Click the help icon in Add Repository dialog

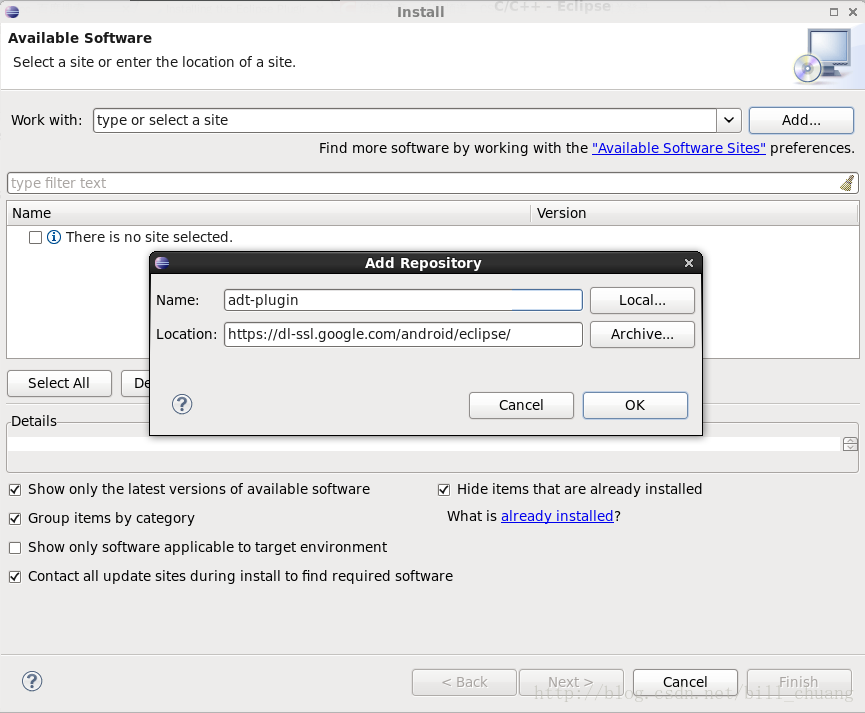click(x=181, y=405)
